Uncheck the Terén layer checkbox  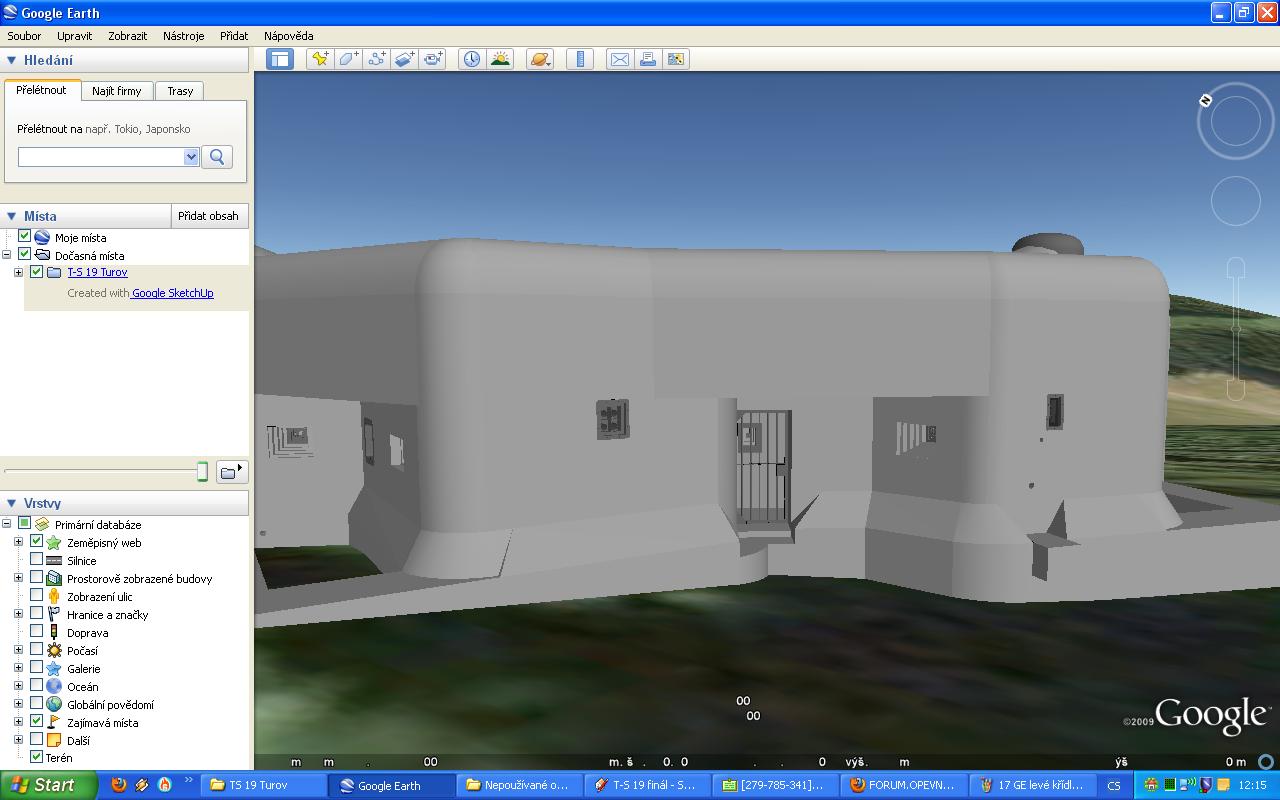click(37, 757)
